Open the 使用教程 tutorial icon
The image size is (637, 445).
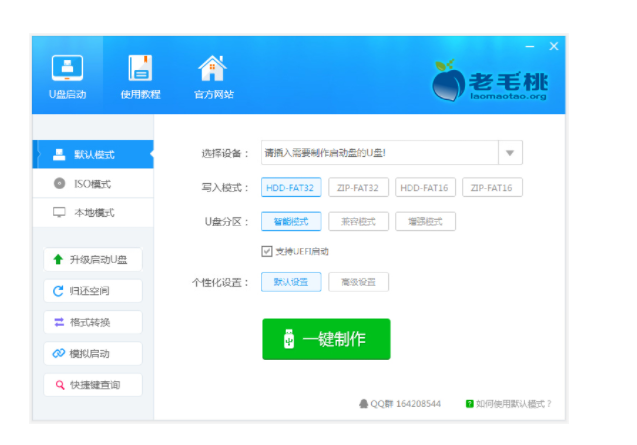pyautogui.click(x=140, y=68)
